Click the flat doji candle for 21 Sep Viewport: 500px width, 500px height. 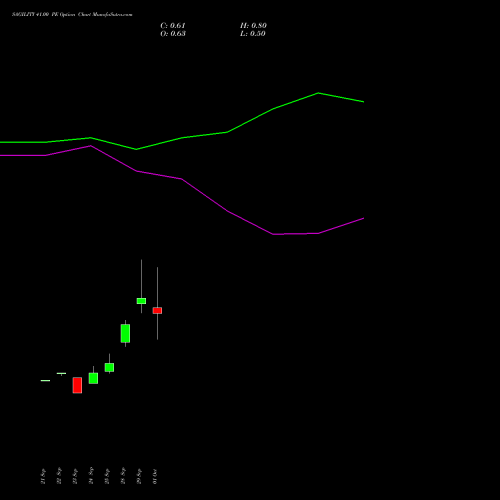(x=45, y=380)
